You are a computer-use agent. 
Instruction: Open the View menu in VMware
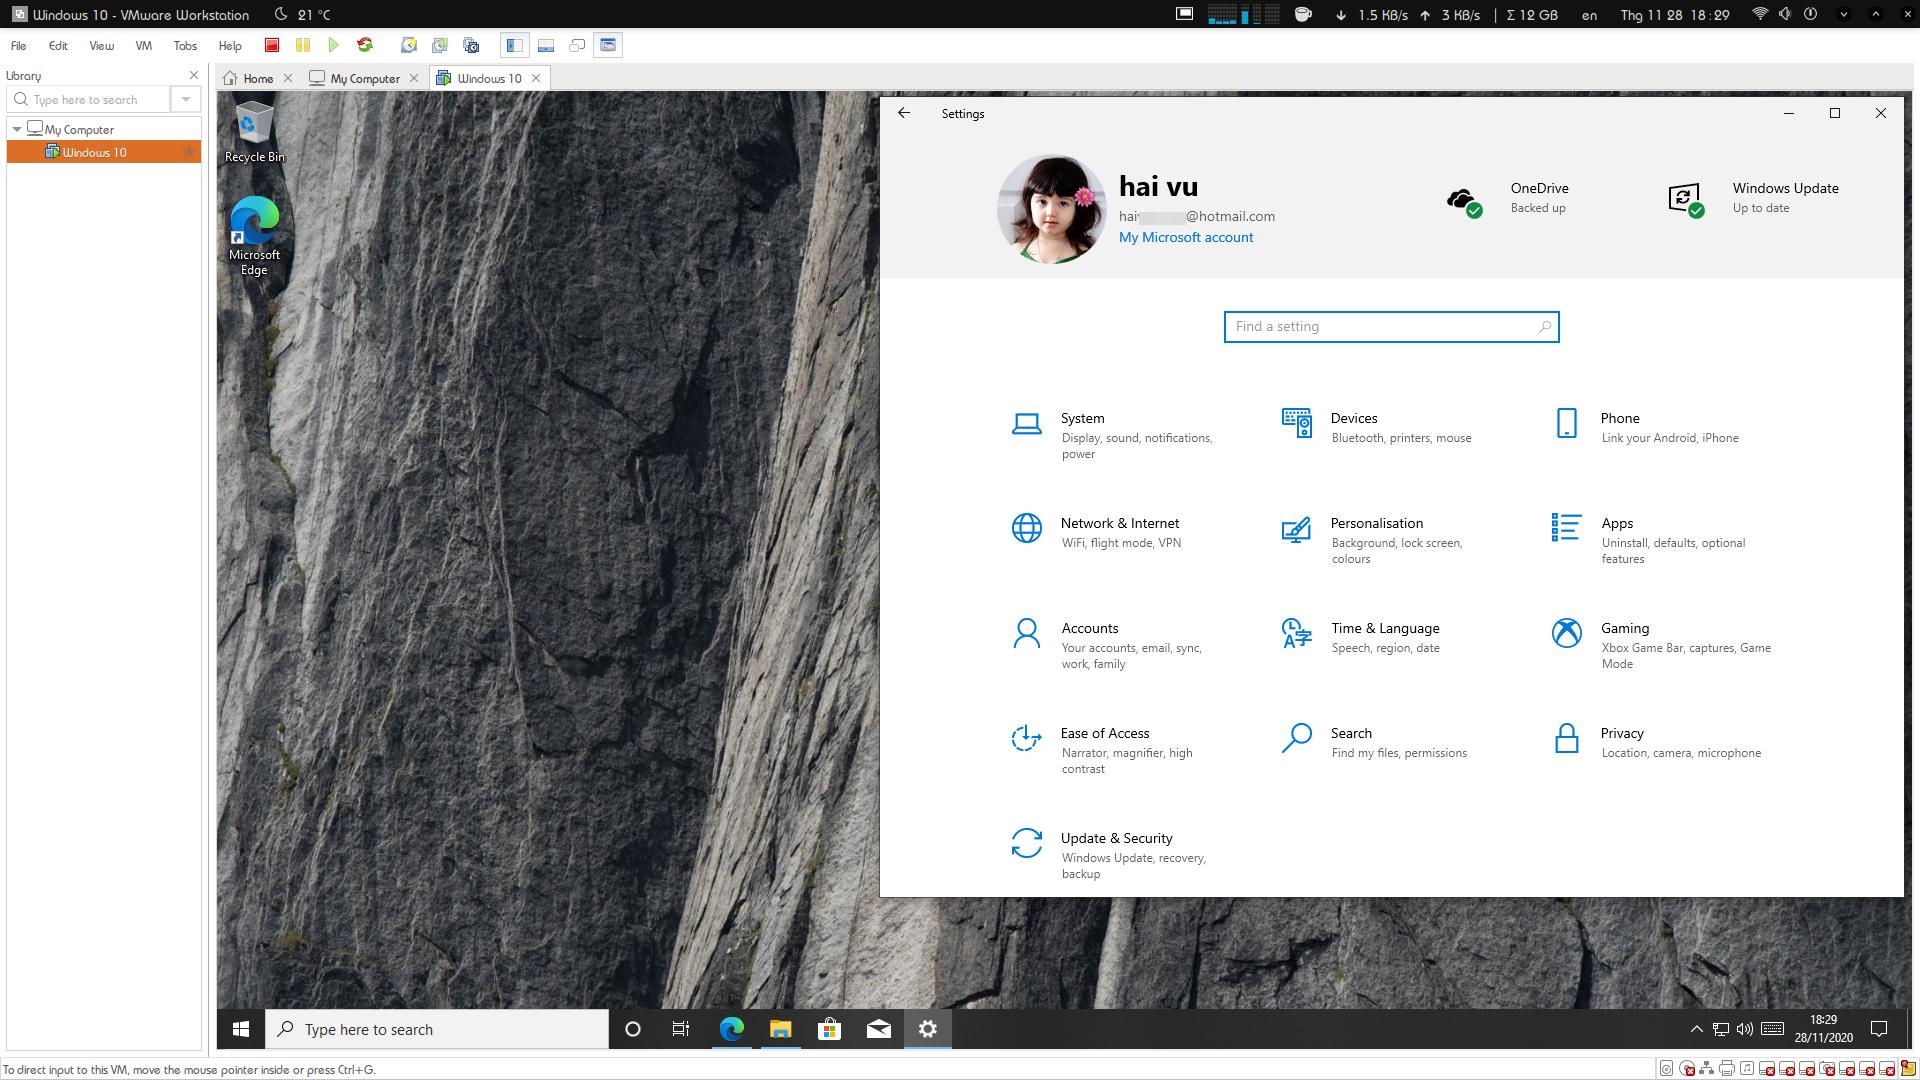tap(101, 46)
